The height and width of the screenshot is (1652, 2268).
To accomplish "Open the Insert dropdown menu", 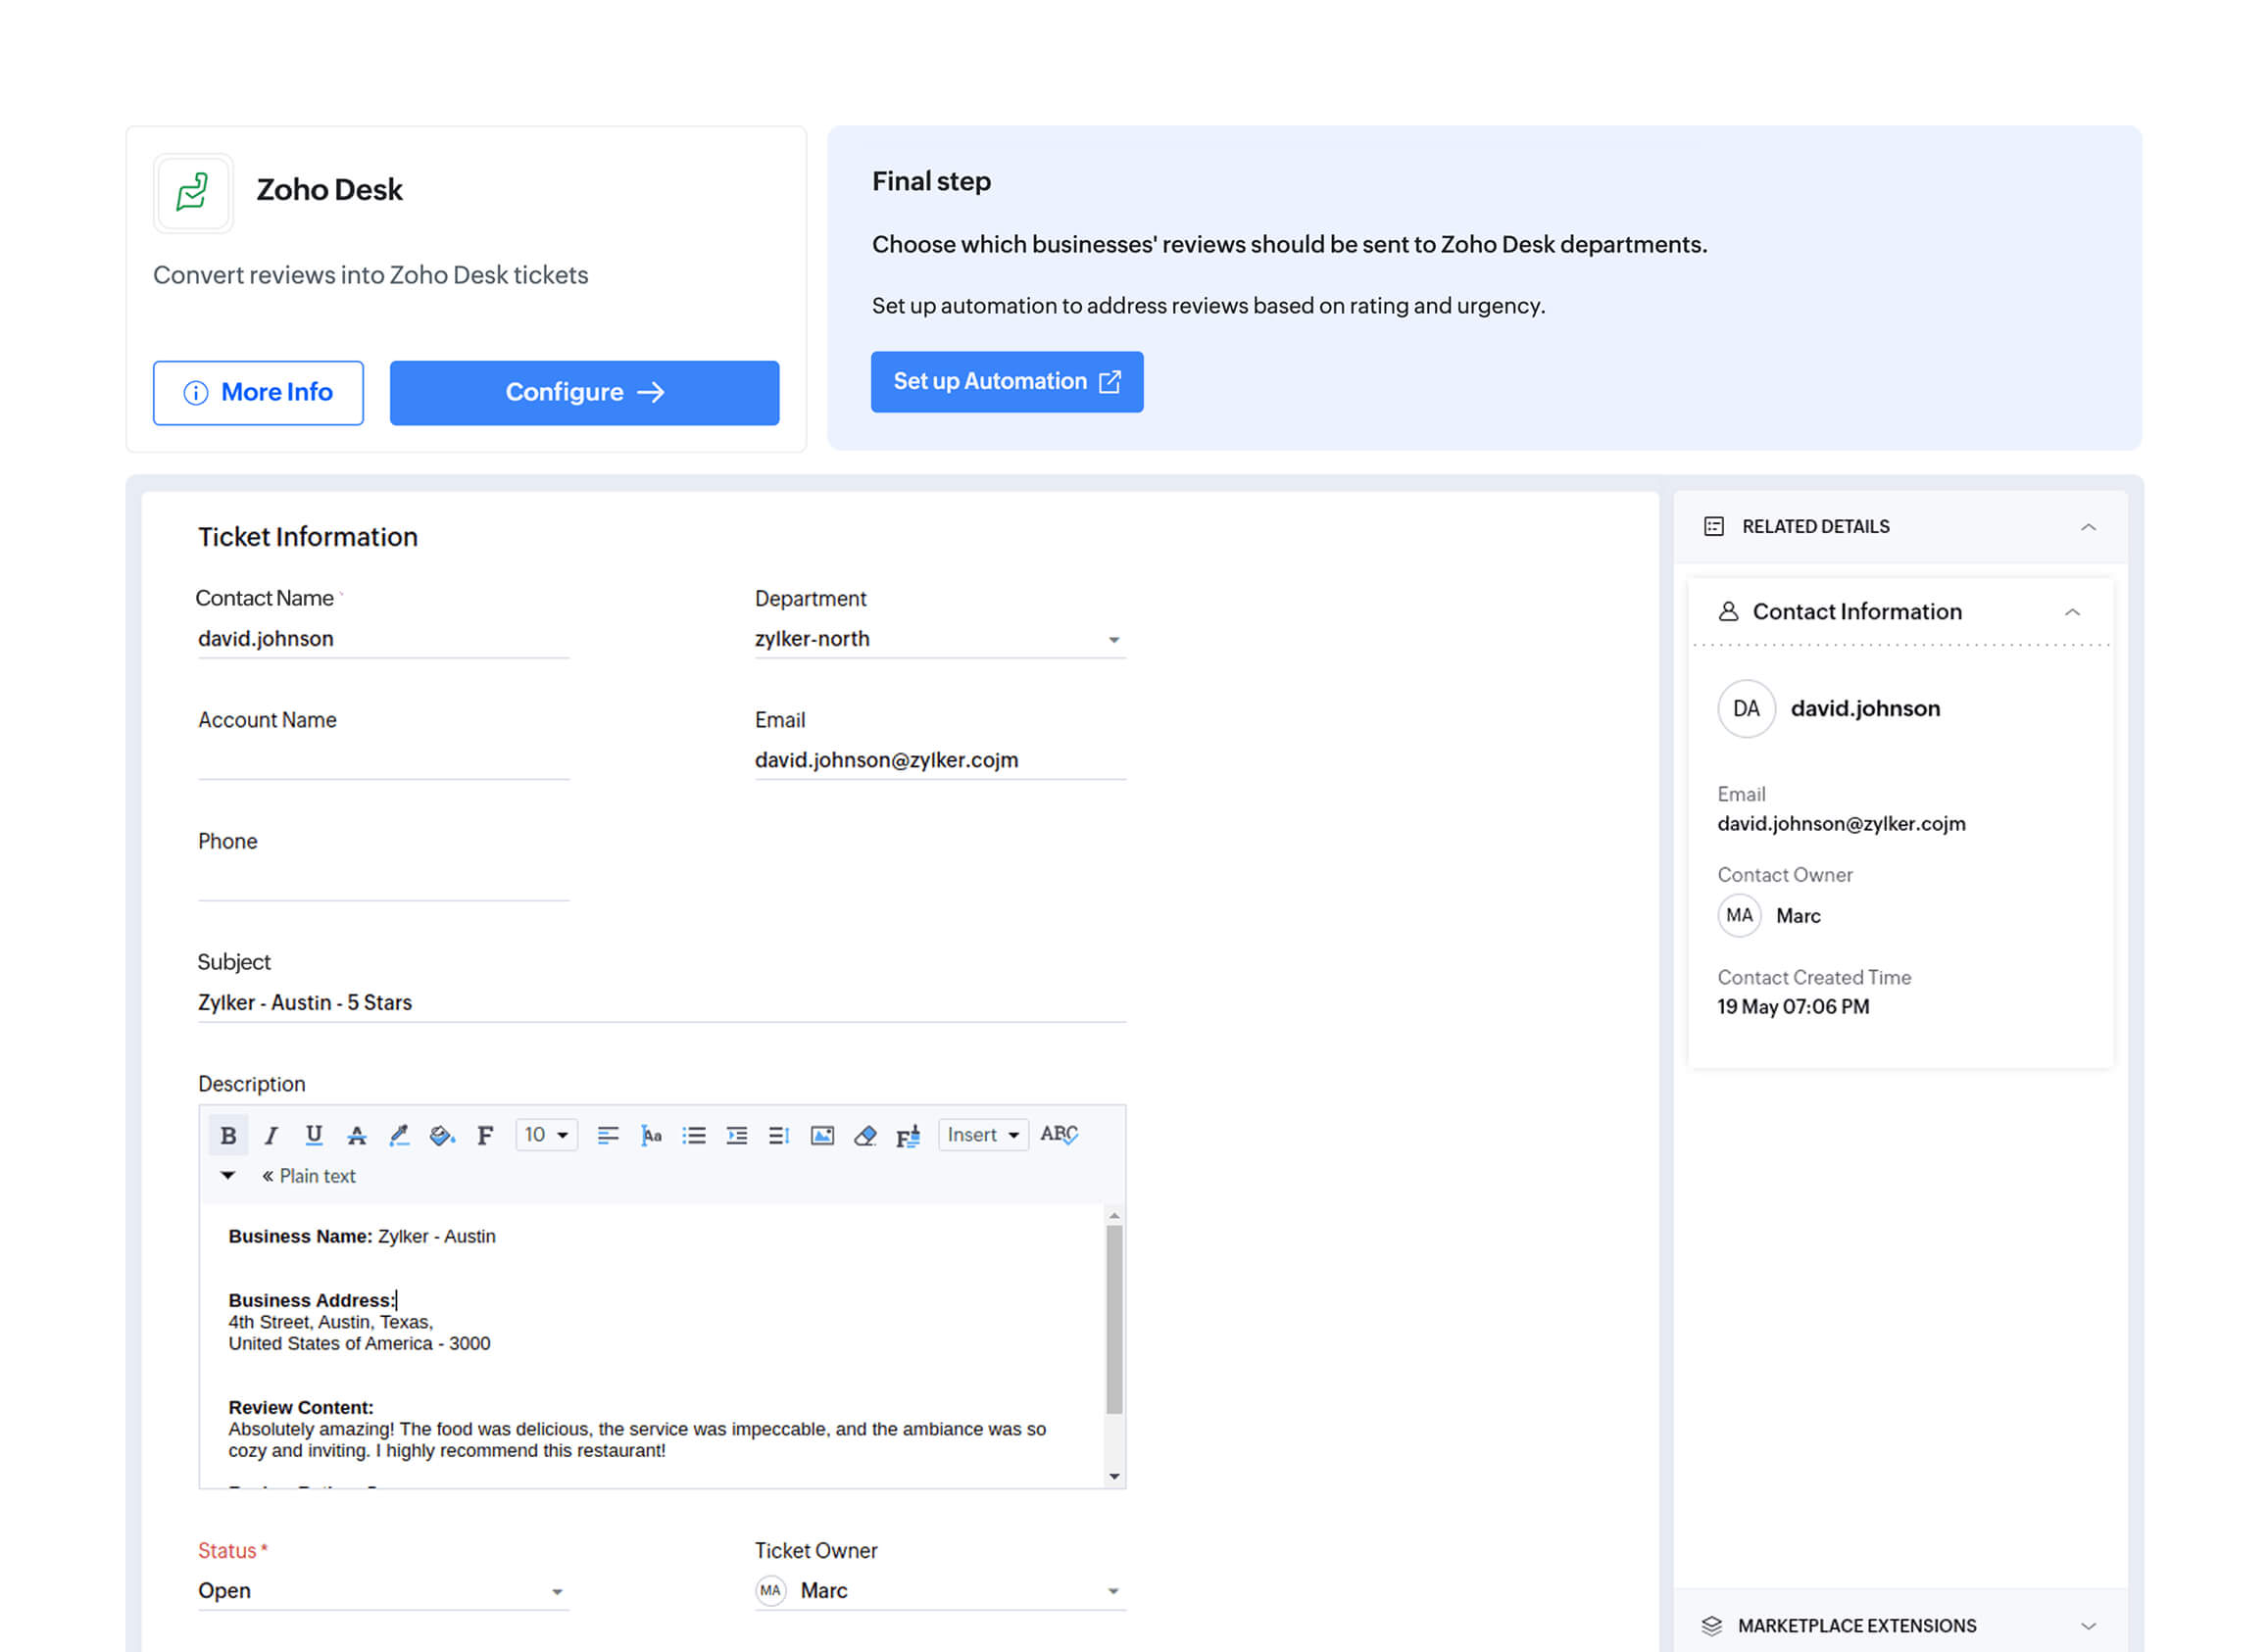I will (x=983, y=1135).
